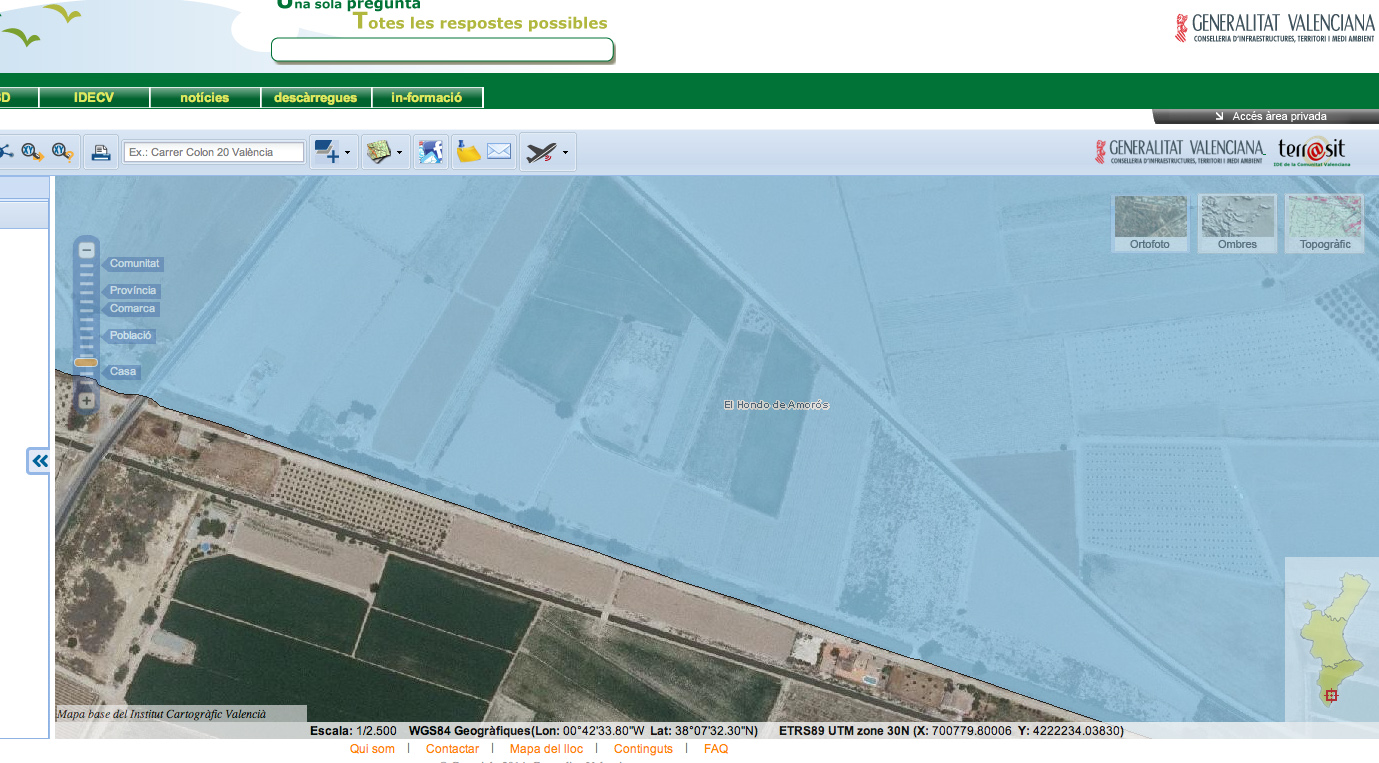Go to the descàrregues tab
Screen dimensions: 1379x763
pyautogui.click(x=315, y=98)
